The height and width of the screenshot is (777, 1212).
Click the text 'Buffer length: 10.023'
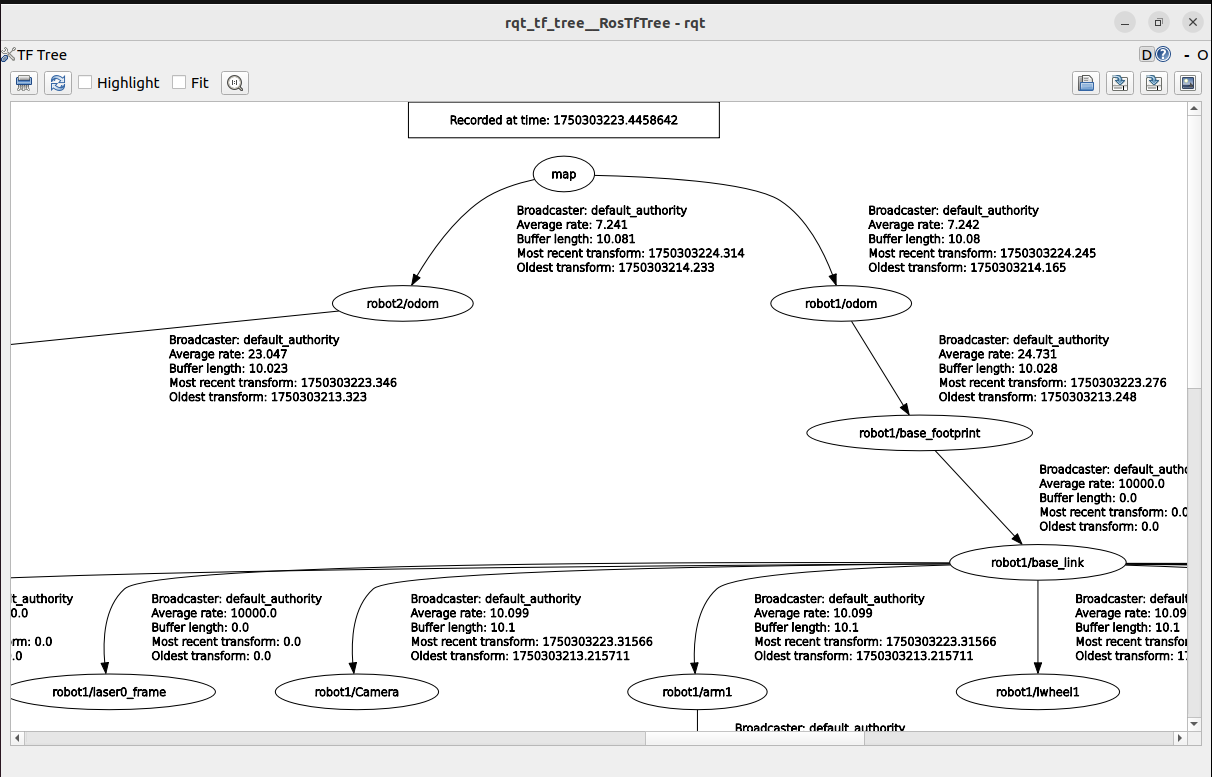pyautogui.click(x=228, y=368)
